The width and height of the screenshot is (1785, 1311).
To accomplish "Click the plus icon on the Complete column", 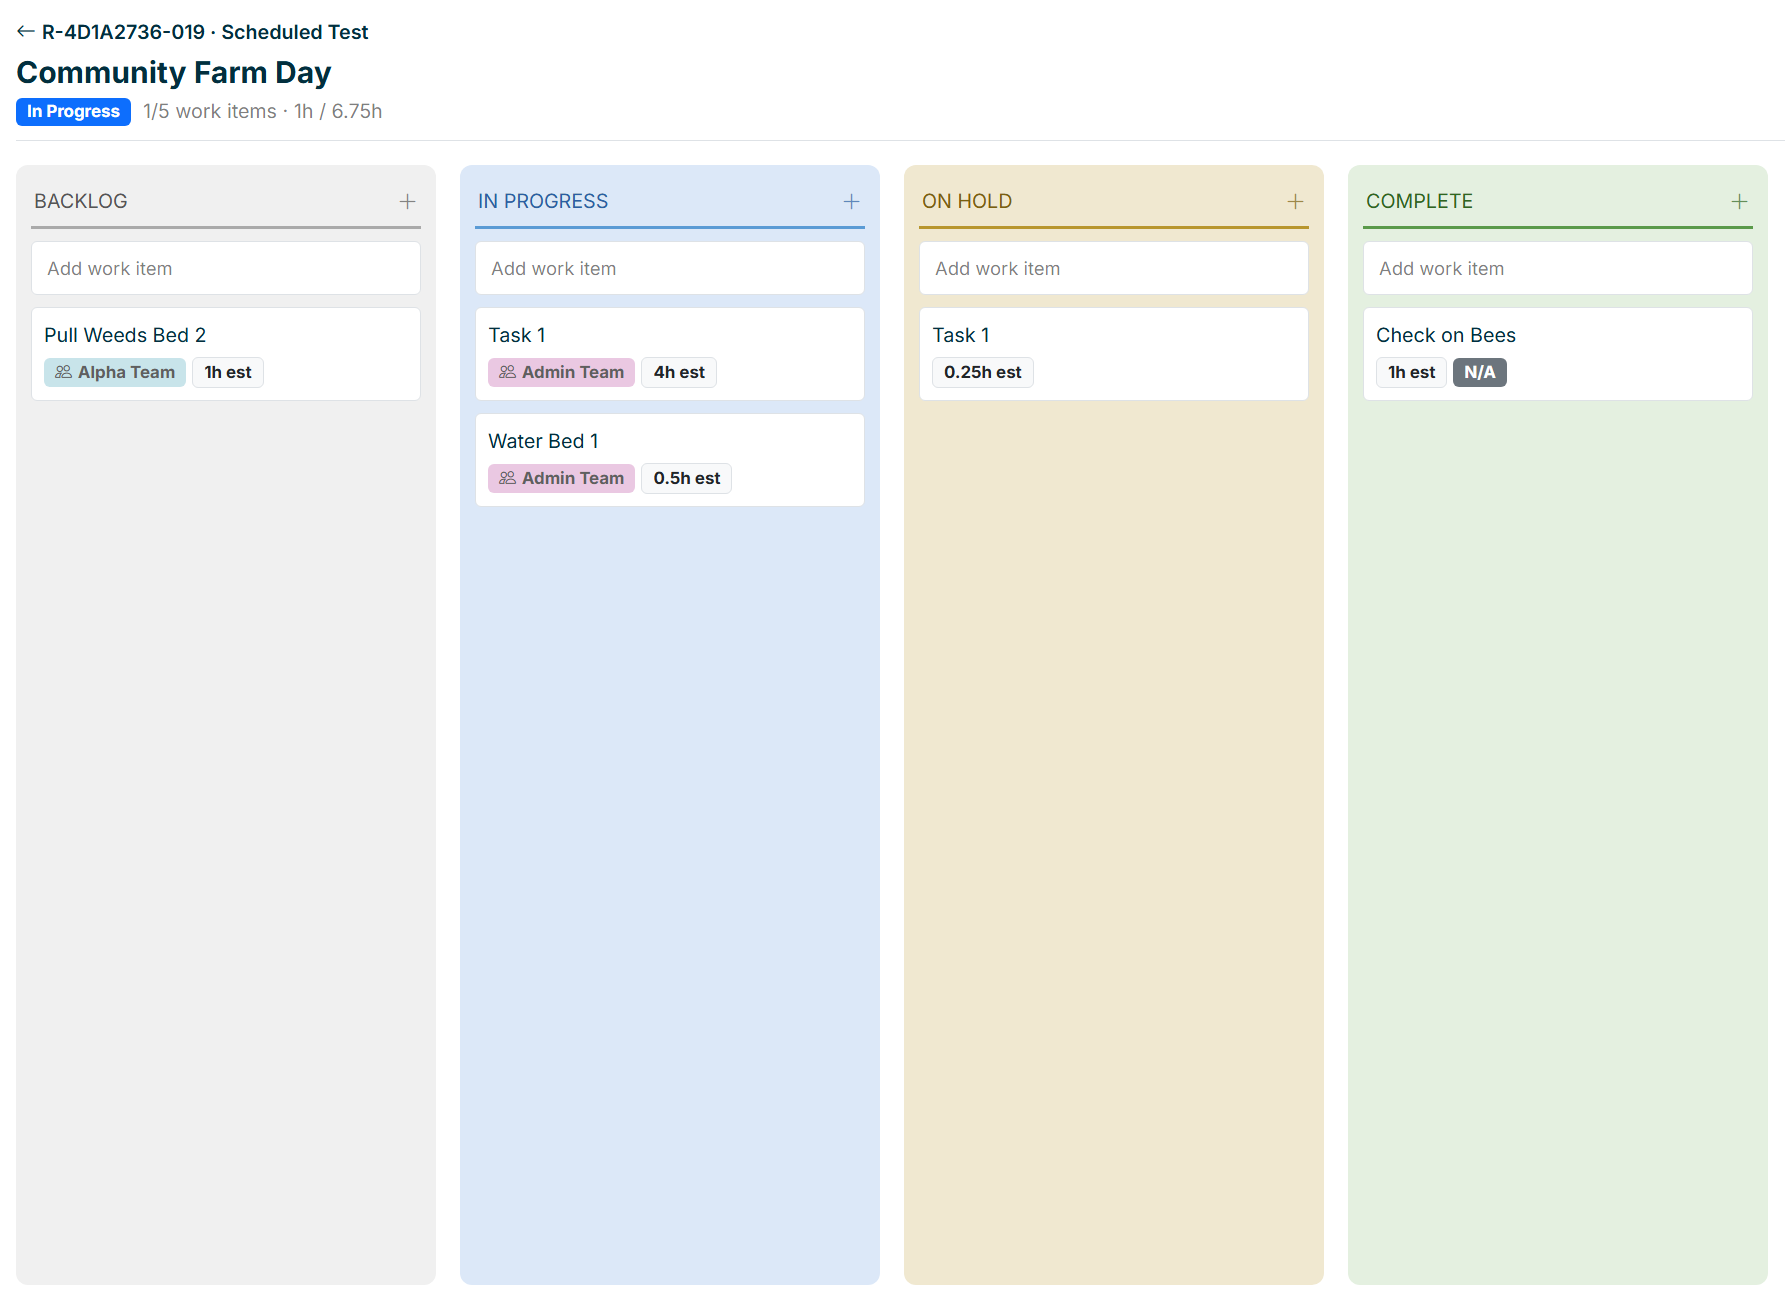I will 1740,201.
